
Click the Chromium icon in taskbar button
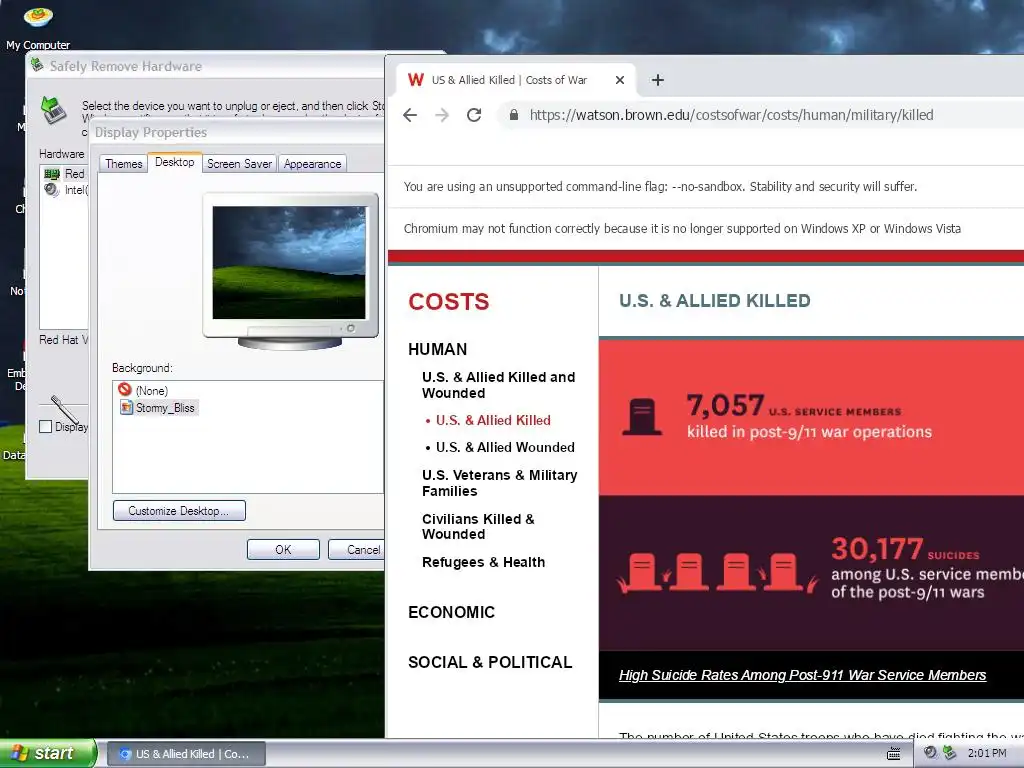[125, 754]
